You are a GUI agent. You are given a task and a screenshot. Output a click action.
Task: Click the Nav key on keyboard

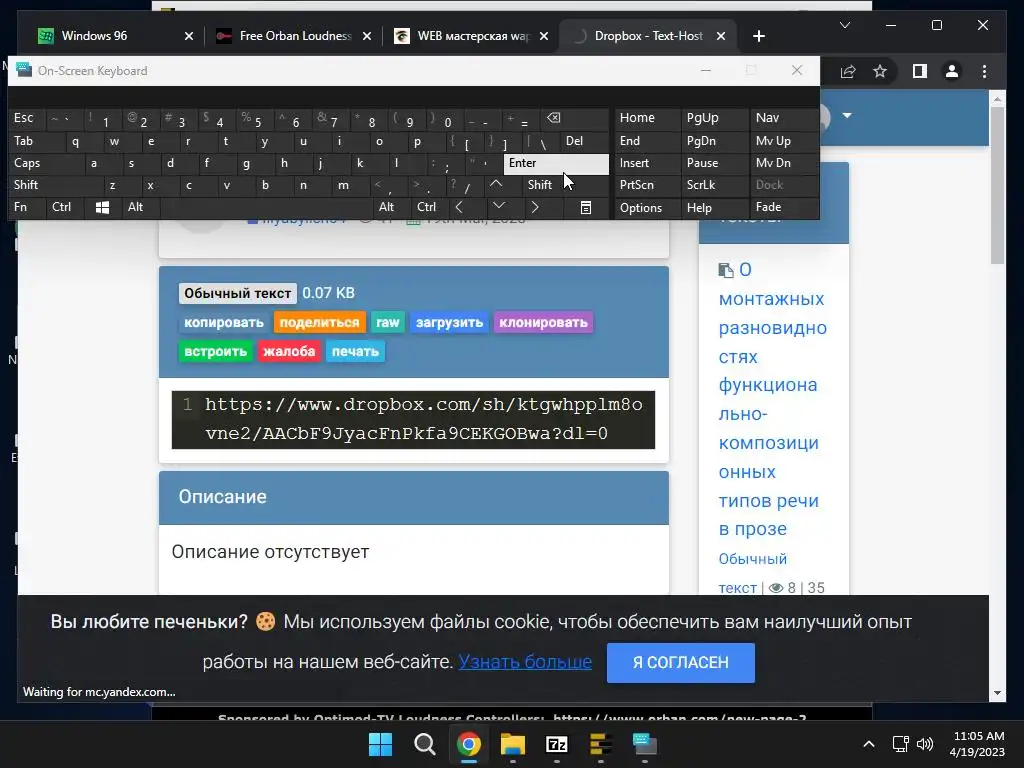click(784, 118)
